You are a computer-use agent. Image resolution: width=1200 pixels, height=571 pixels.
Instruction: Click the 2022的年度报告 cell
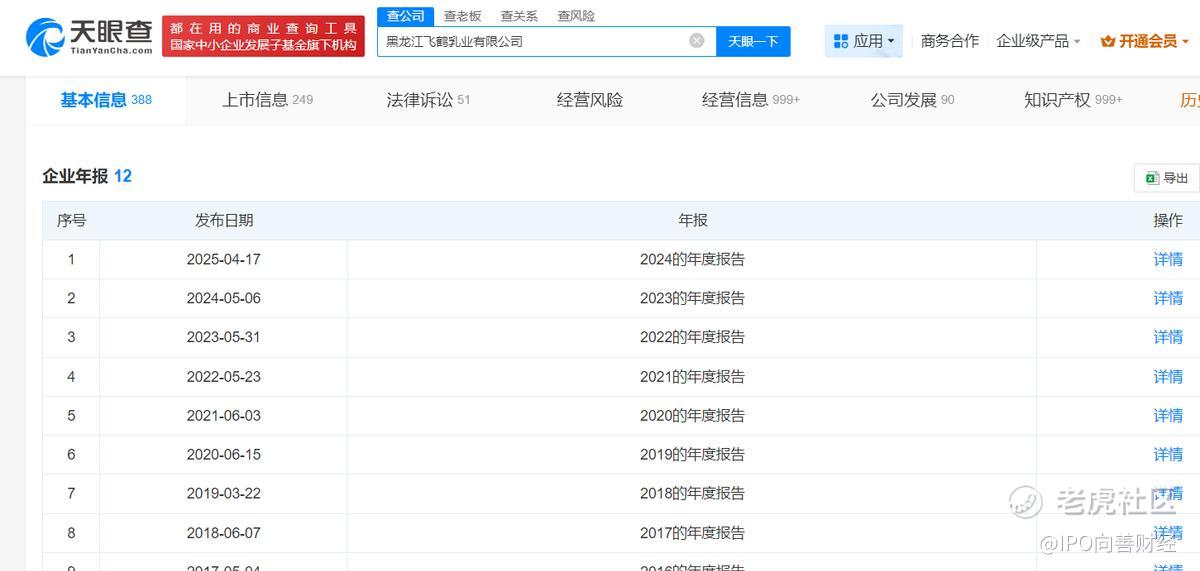coord(692,337)
